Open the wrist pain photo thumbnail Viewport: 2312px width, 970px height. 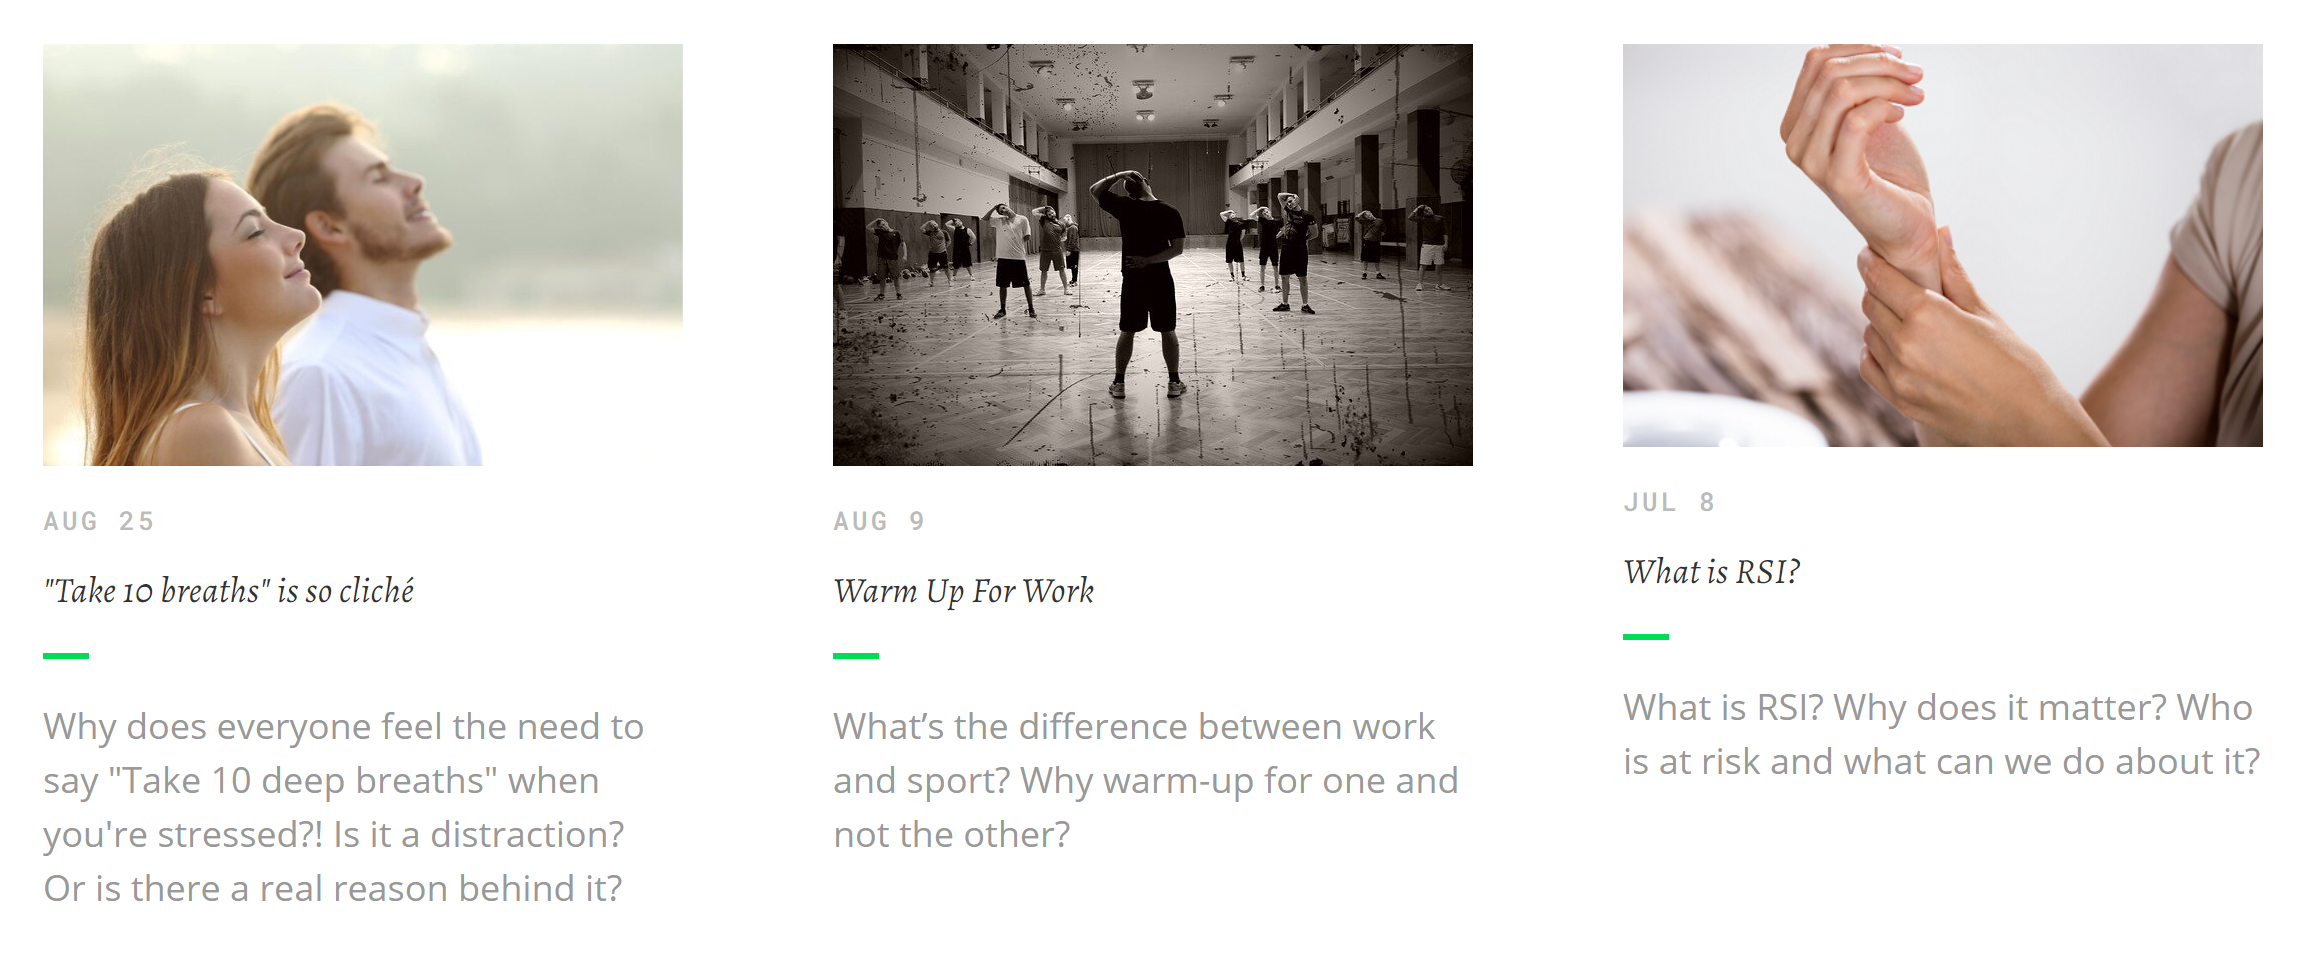click(1943, 245)
